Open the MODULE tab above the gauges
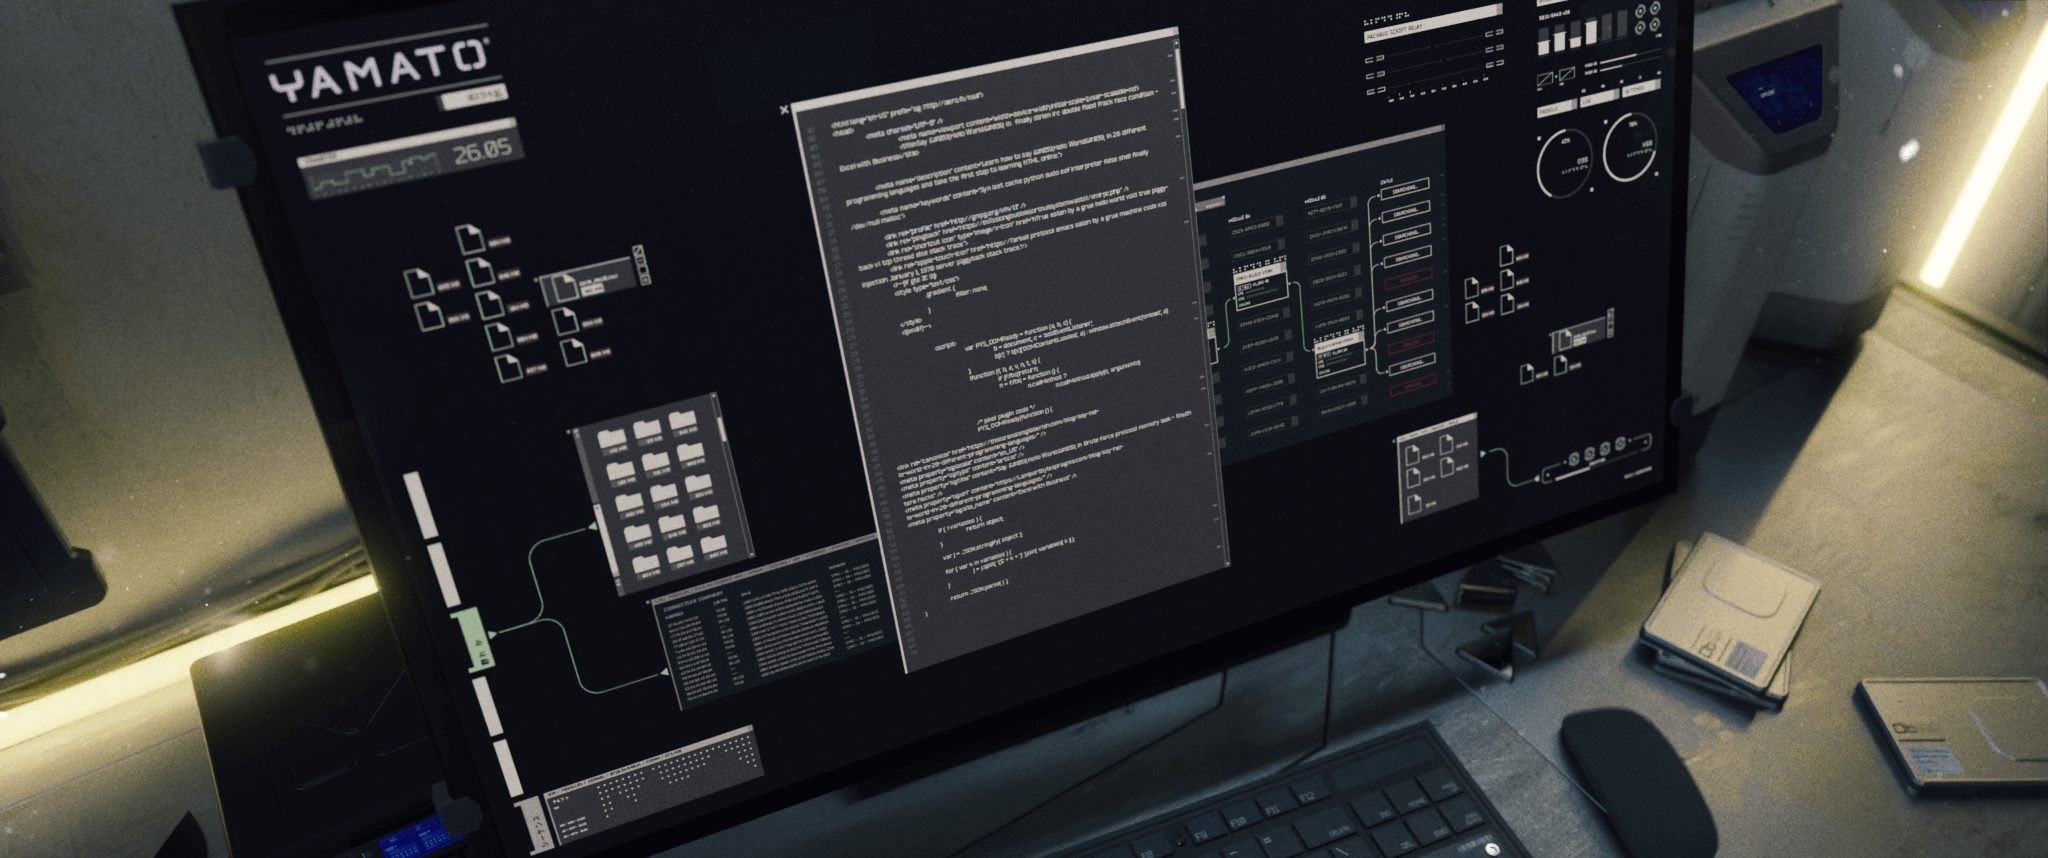The width and height of the screenshot is (2048, 858). coord(1555,110)
